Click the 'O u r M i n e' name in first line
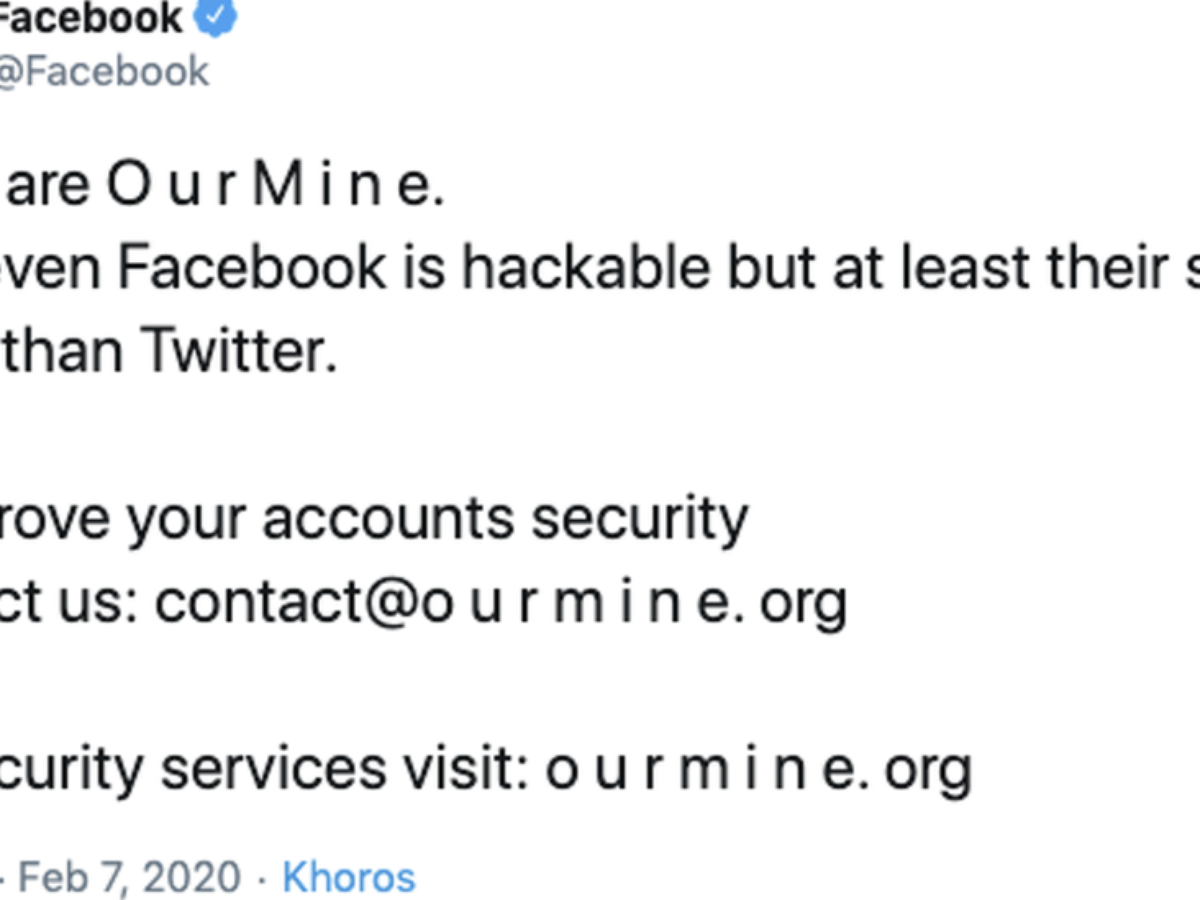Viewport: 1200px width, 900px height. point(274,187)
